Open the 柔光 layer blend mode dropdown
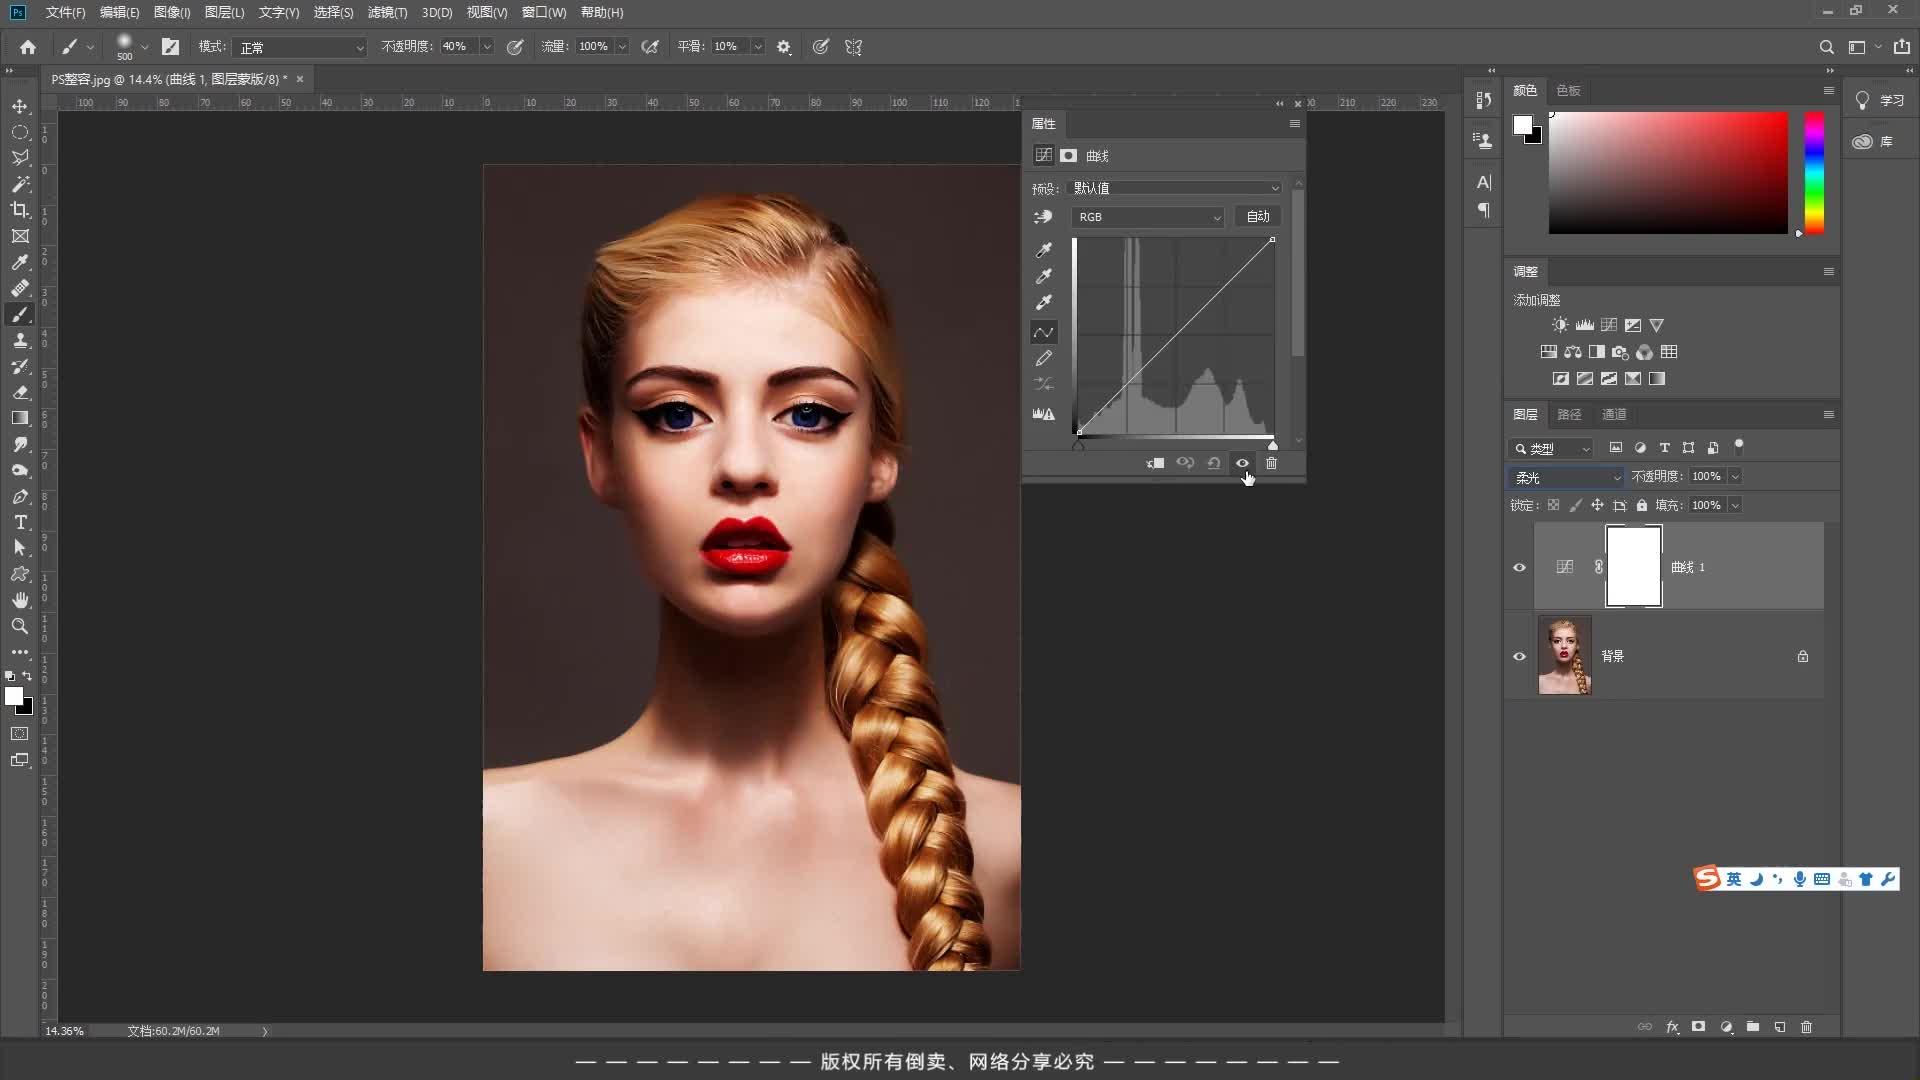Viewport: 1920px width, 1080px height. point(1566,477)
